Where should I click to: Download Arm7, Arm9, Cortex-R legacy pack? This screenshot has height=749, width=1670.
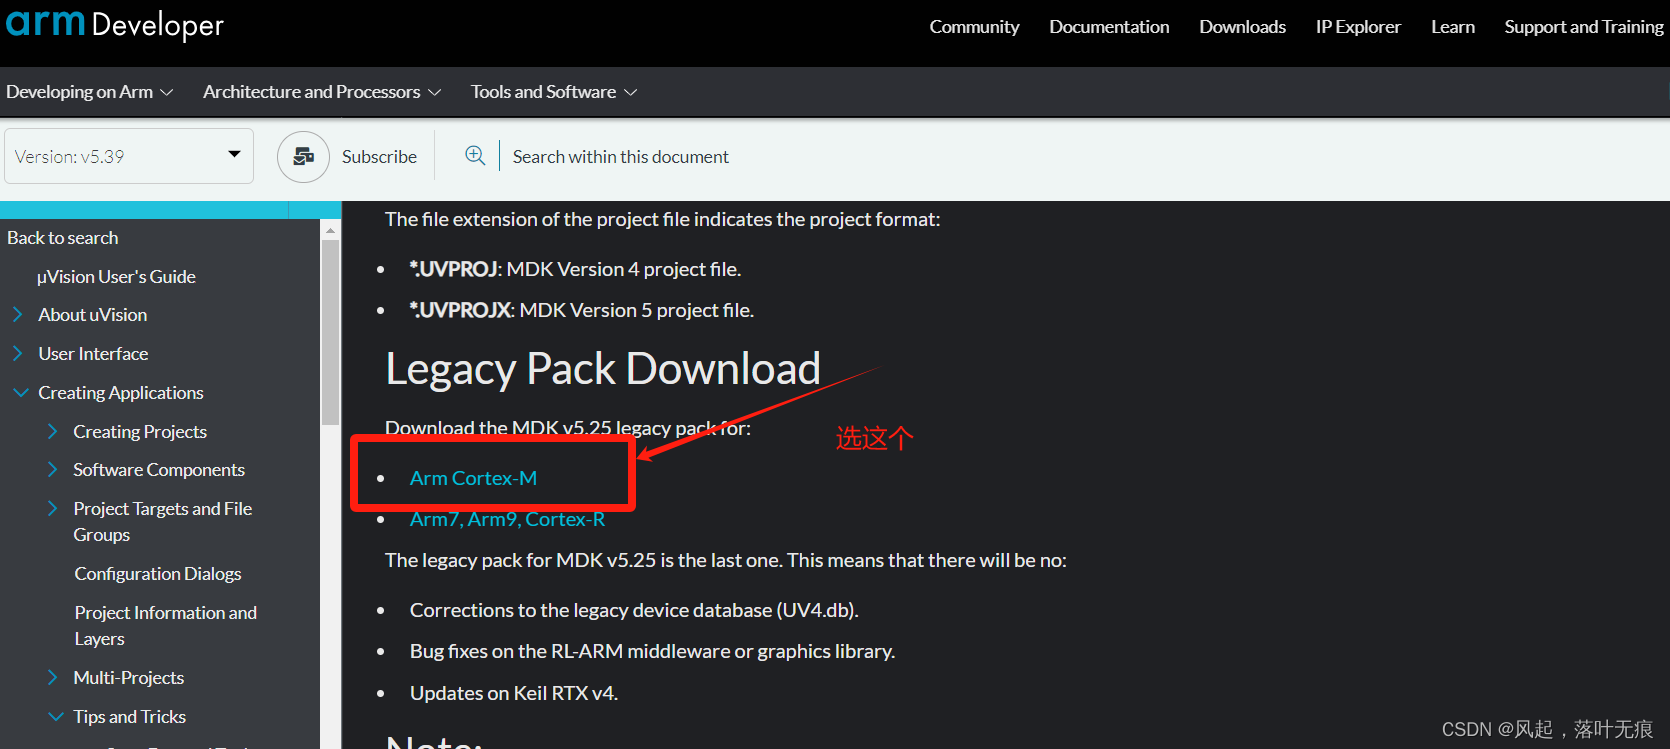[x=507, y=519]
